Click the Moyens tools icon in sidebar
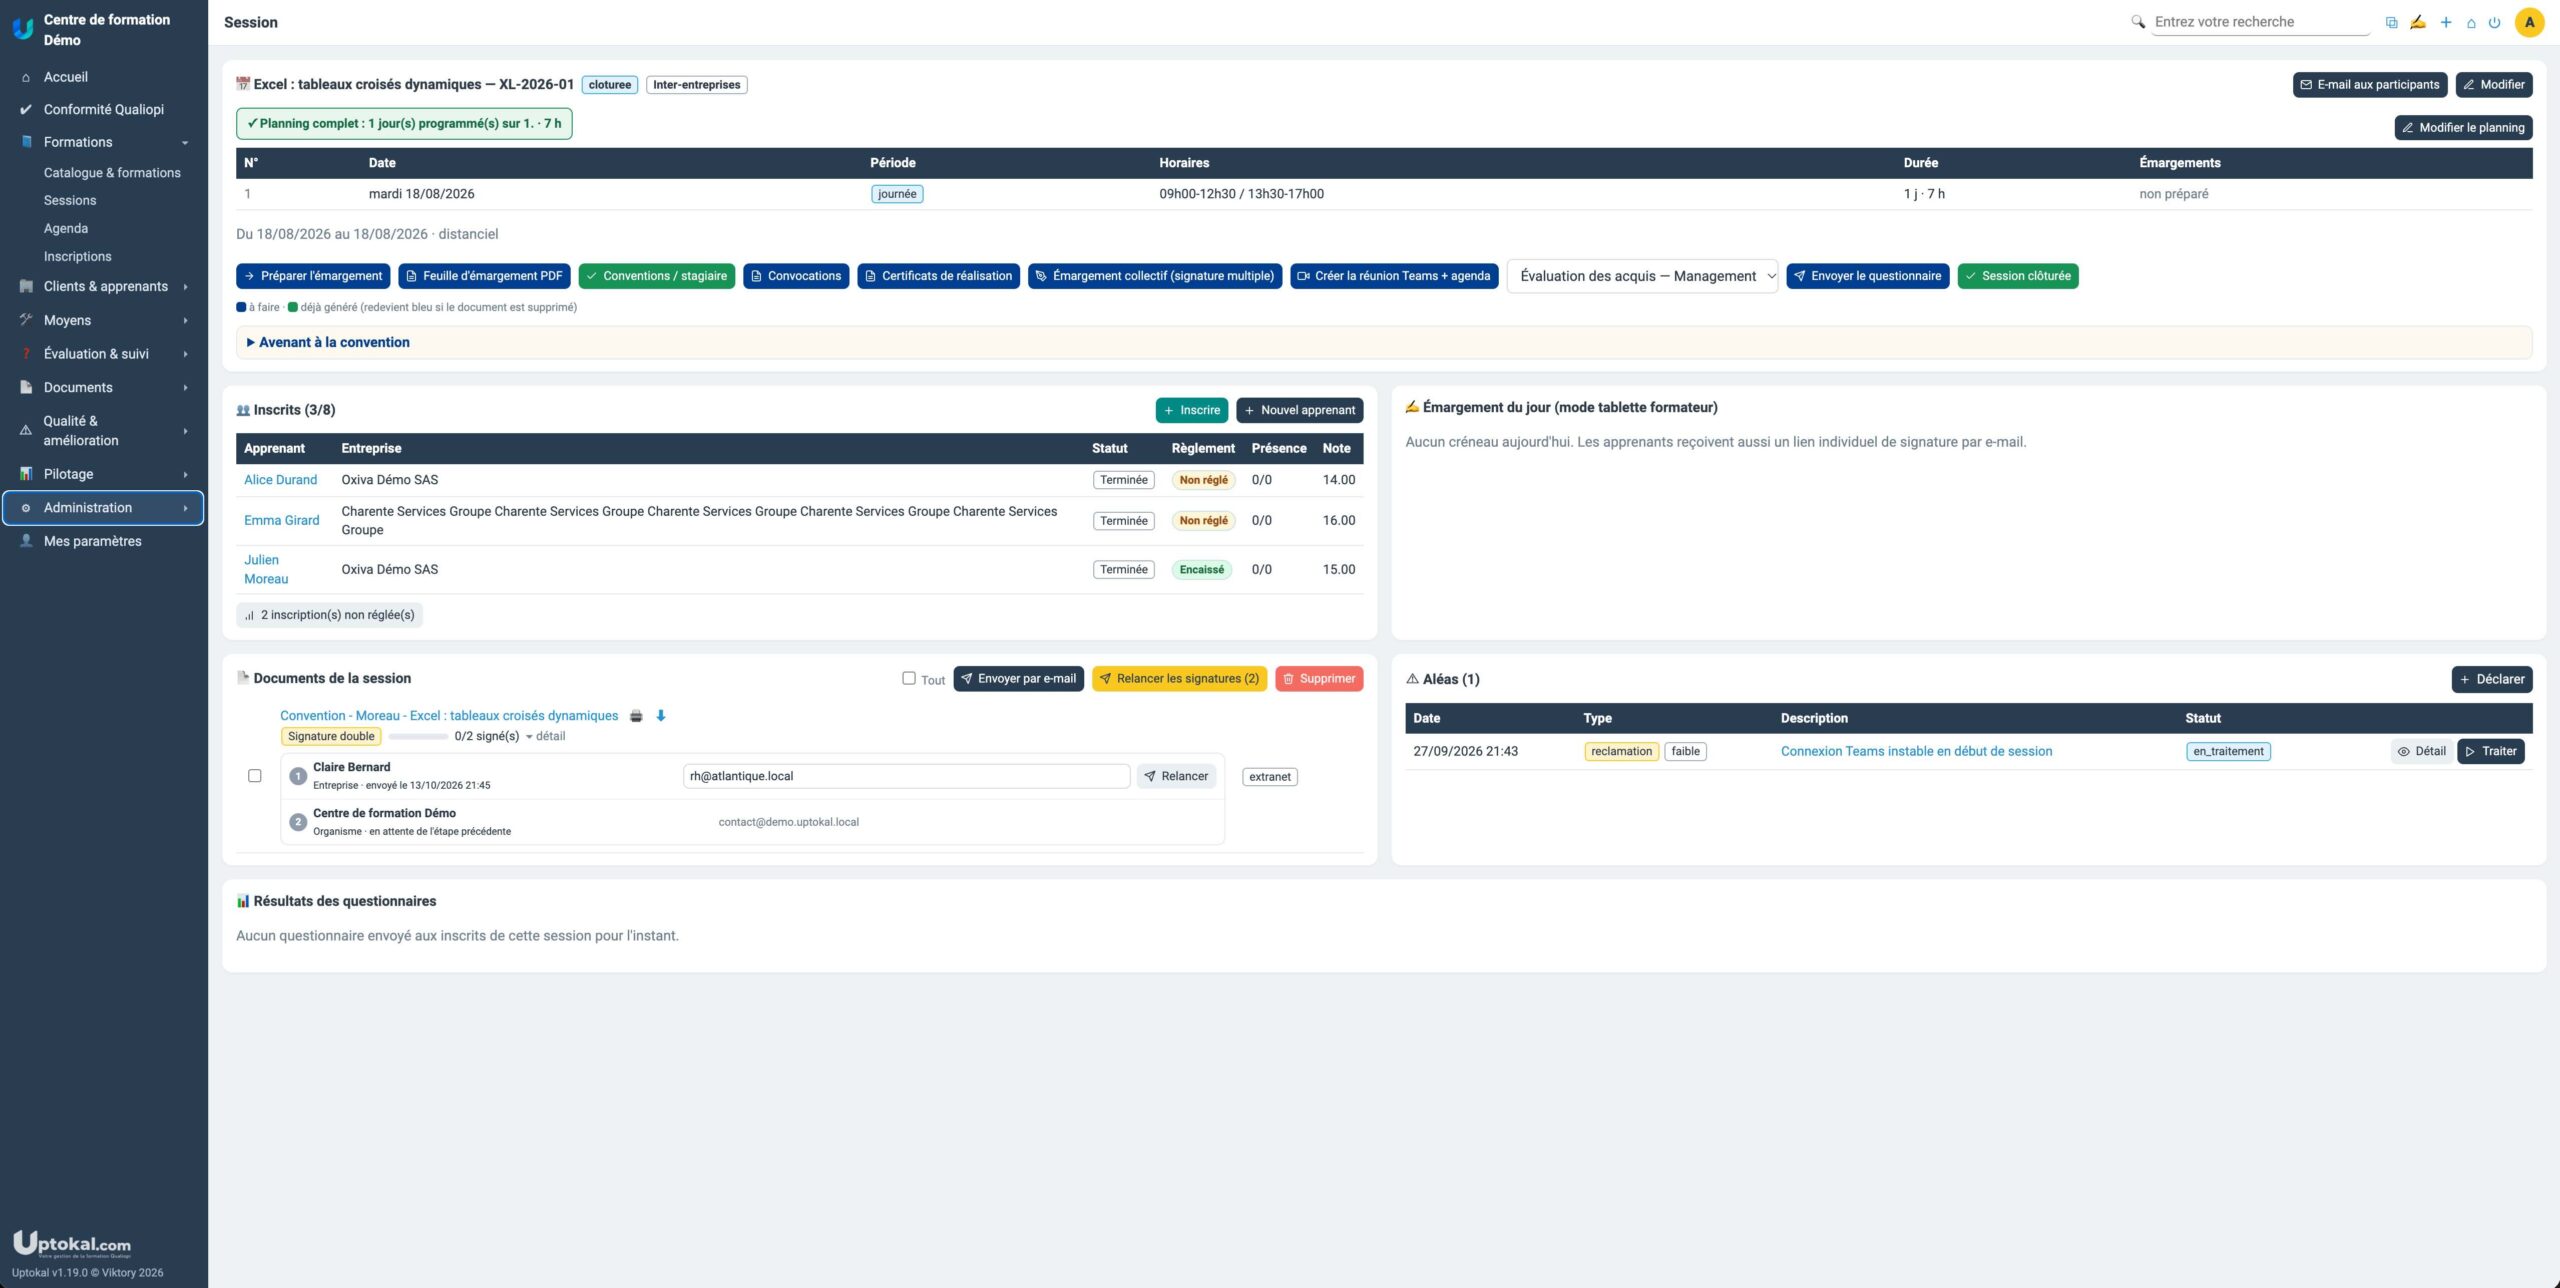This screenshot has width=2560, height=1288. [x=26, y=320]
